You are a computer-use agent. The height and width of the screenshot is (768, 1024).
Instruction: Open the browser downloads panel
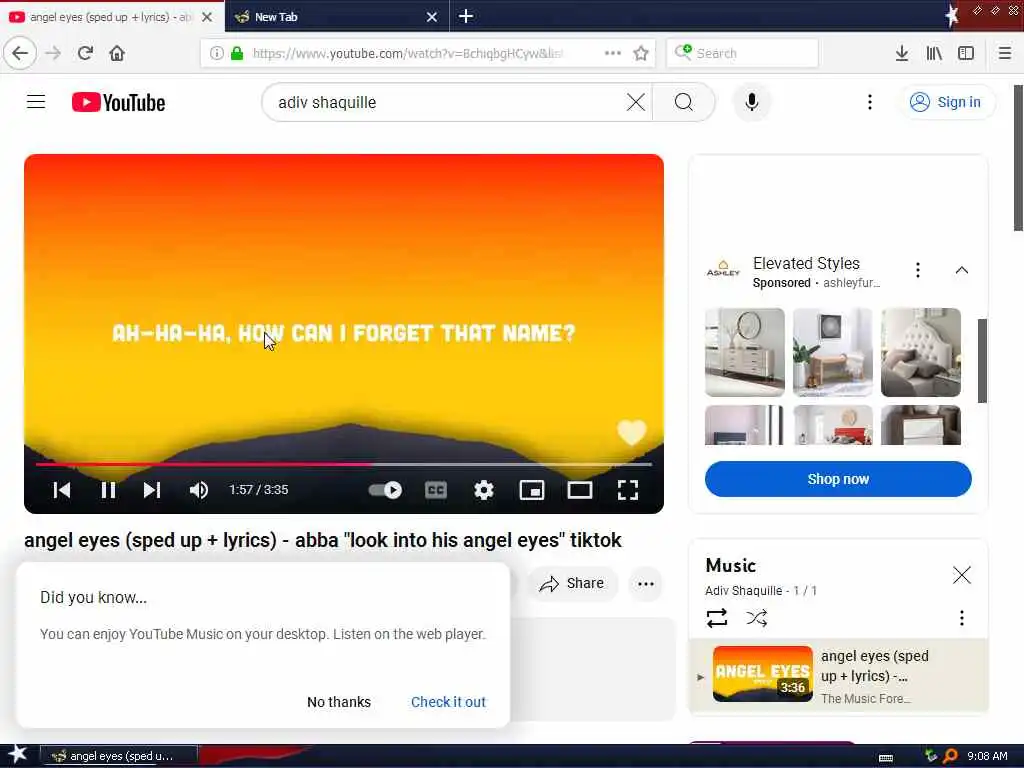point(901,53)
